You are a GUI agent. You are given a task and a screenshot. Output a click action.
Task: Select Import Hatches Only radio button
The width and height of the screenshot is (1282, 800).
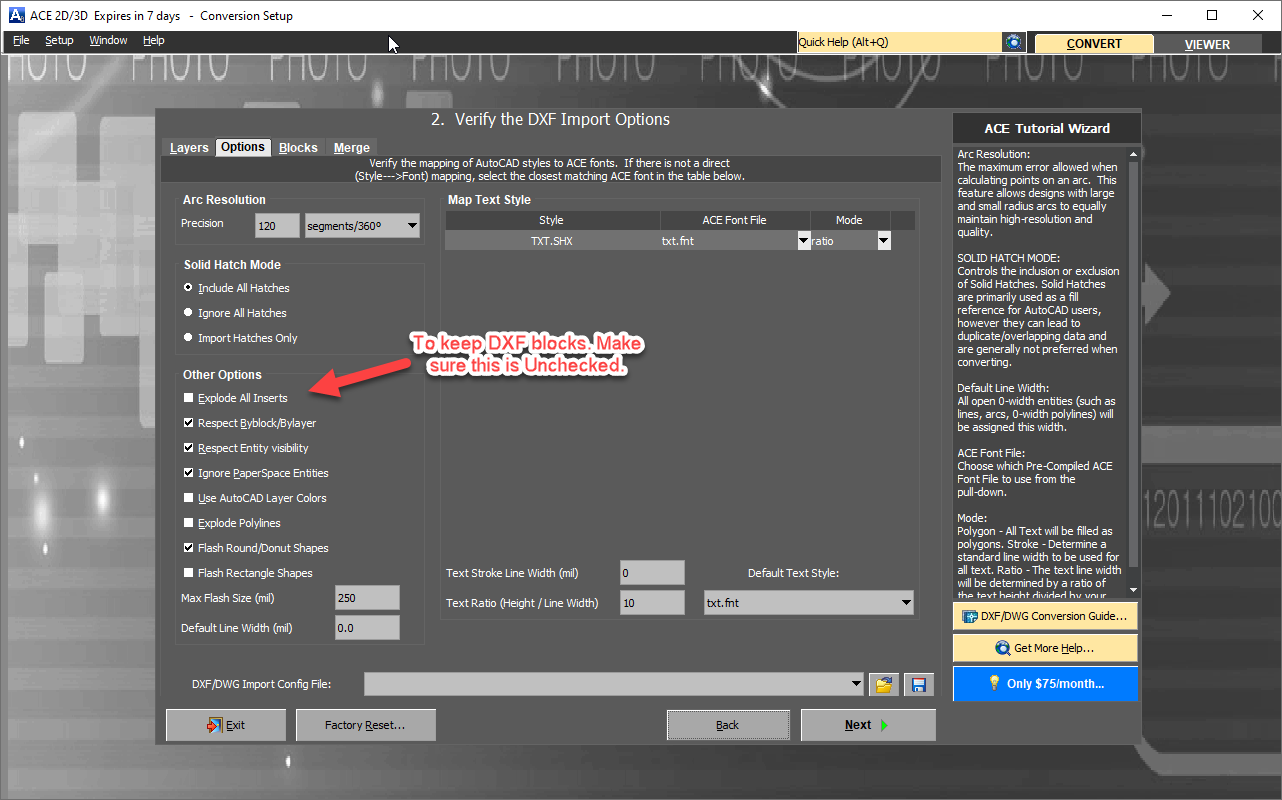click(x=188, y=338)
